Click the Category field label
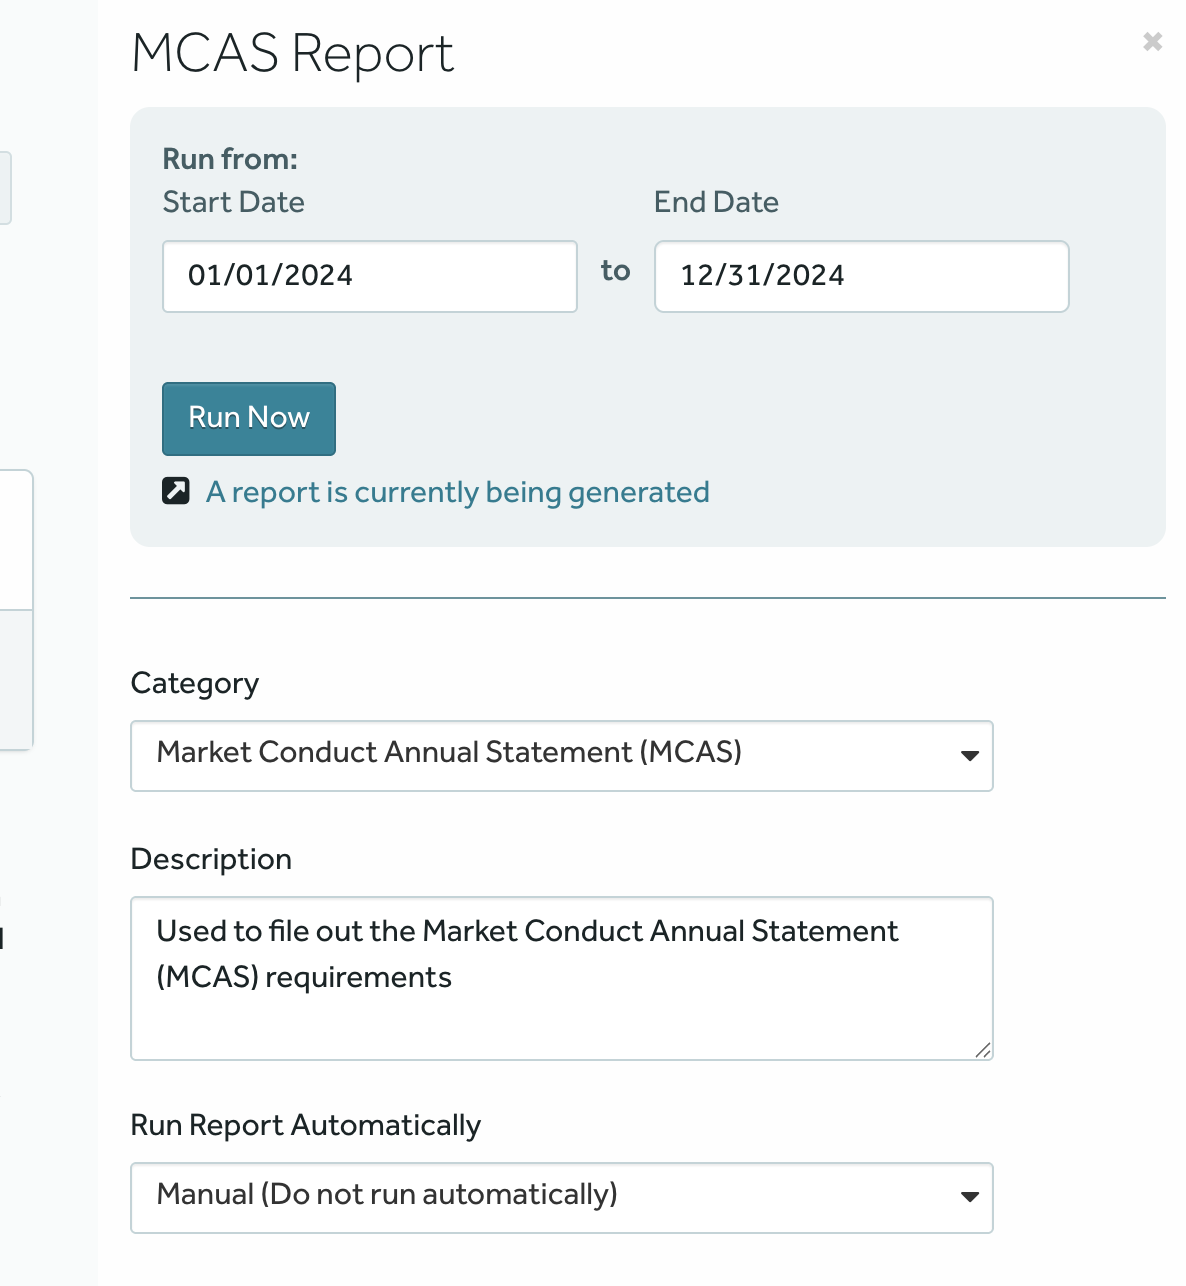1186x1286 pixels. coord(195,683)
